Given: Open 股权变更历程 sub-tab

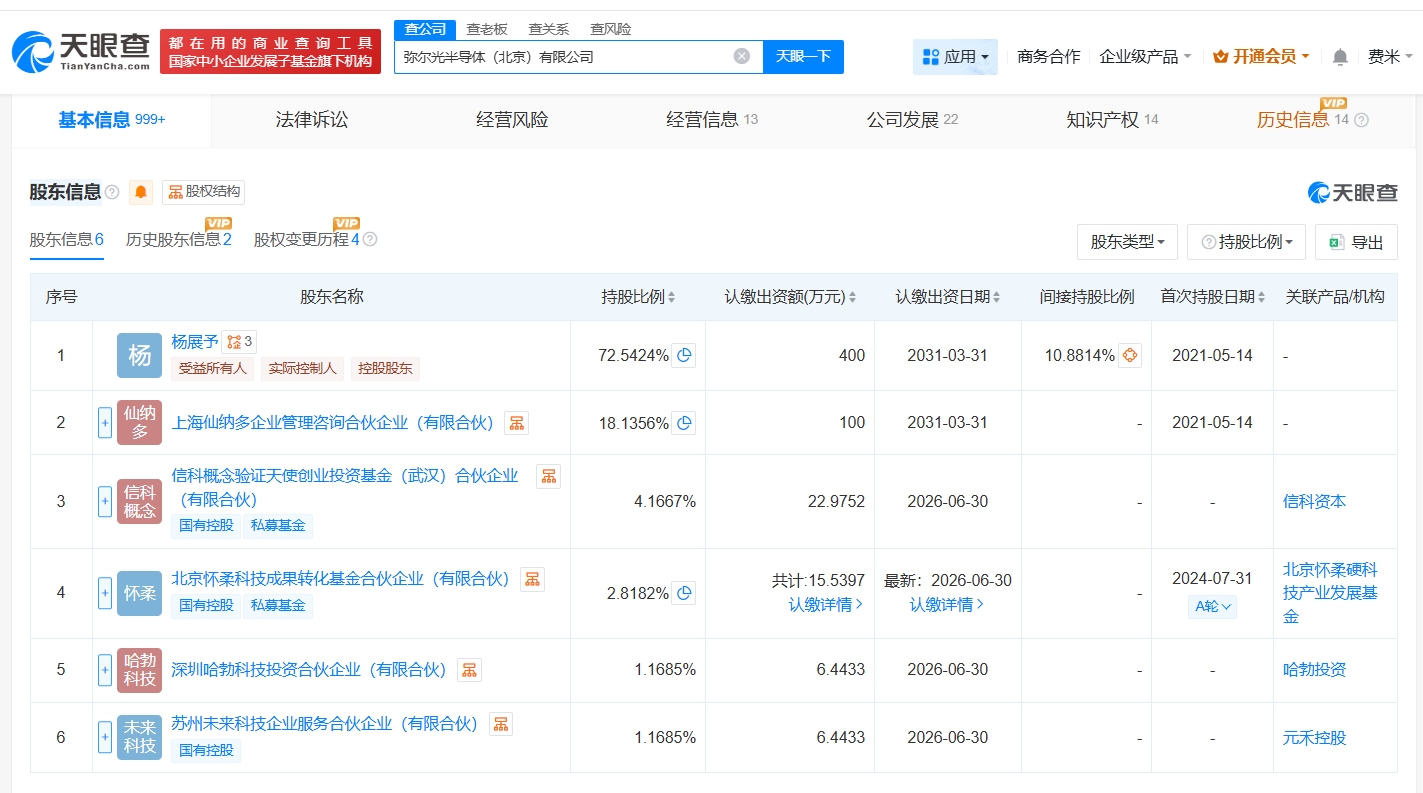Looking at the screenshot, I should click(306, 240).
